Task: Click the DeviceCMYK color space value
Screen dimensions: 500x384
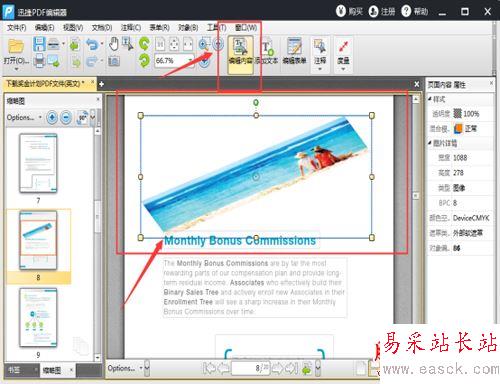Action: (471, 218)
